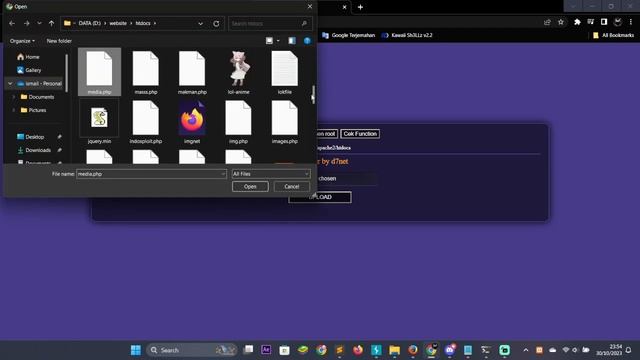The width and height of the screenshot is (640, 360).
Task: Select the images.php file
Action: click(x=284, y=122)
